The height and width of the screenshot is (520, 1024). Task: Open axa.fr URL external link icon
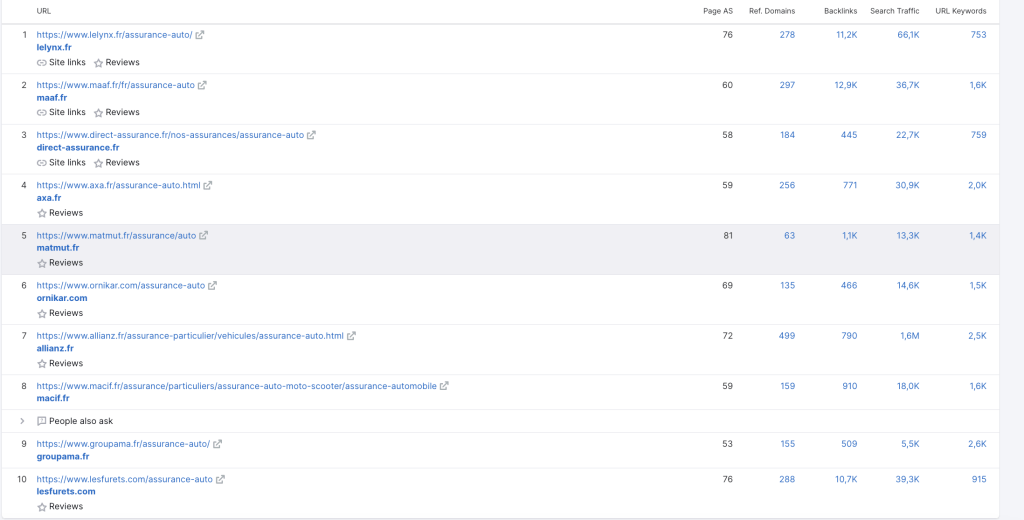coord(208,186)
